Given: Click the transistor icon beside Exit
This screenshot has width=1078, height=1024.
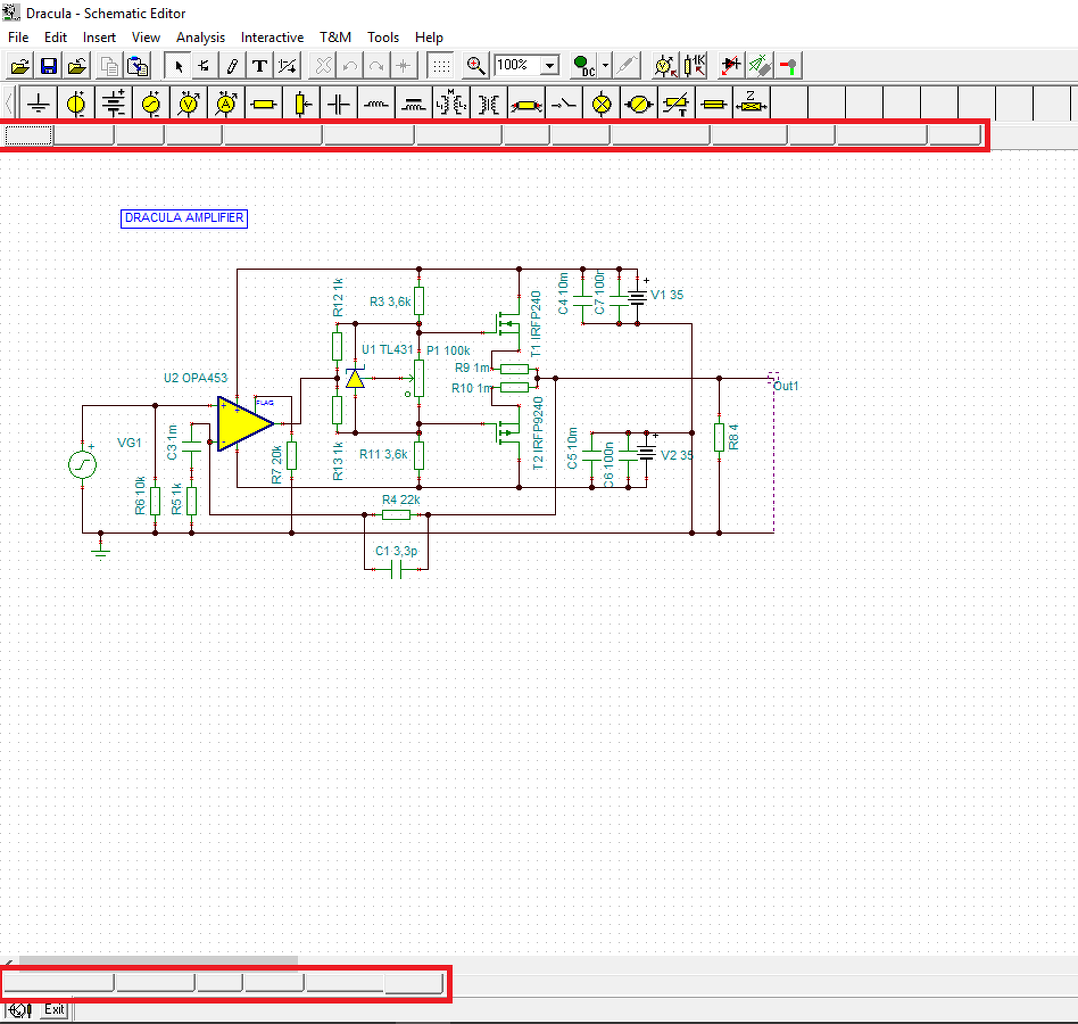Looking at the screenshot, I should pos(19,1010).
